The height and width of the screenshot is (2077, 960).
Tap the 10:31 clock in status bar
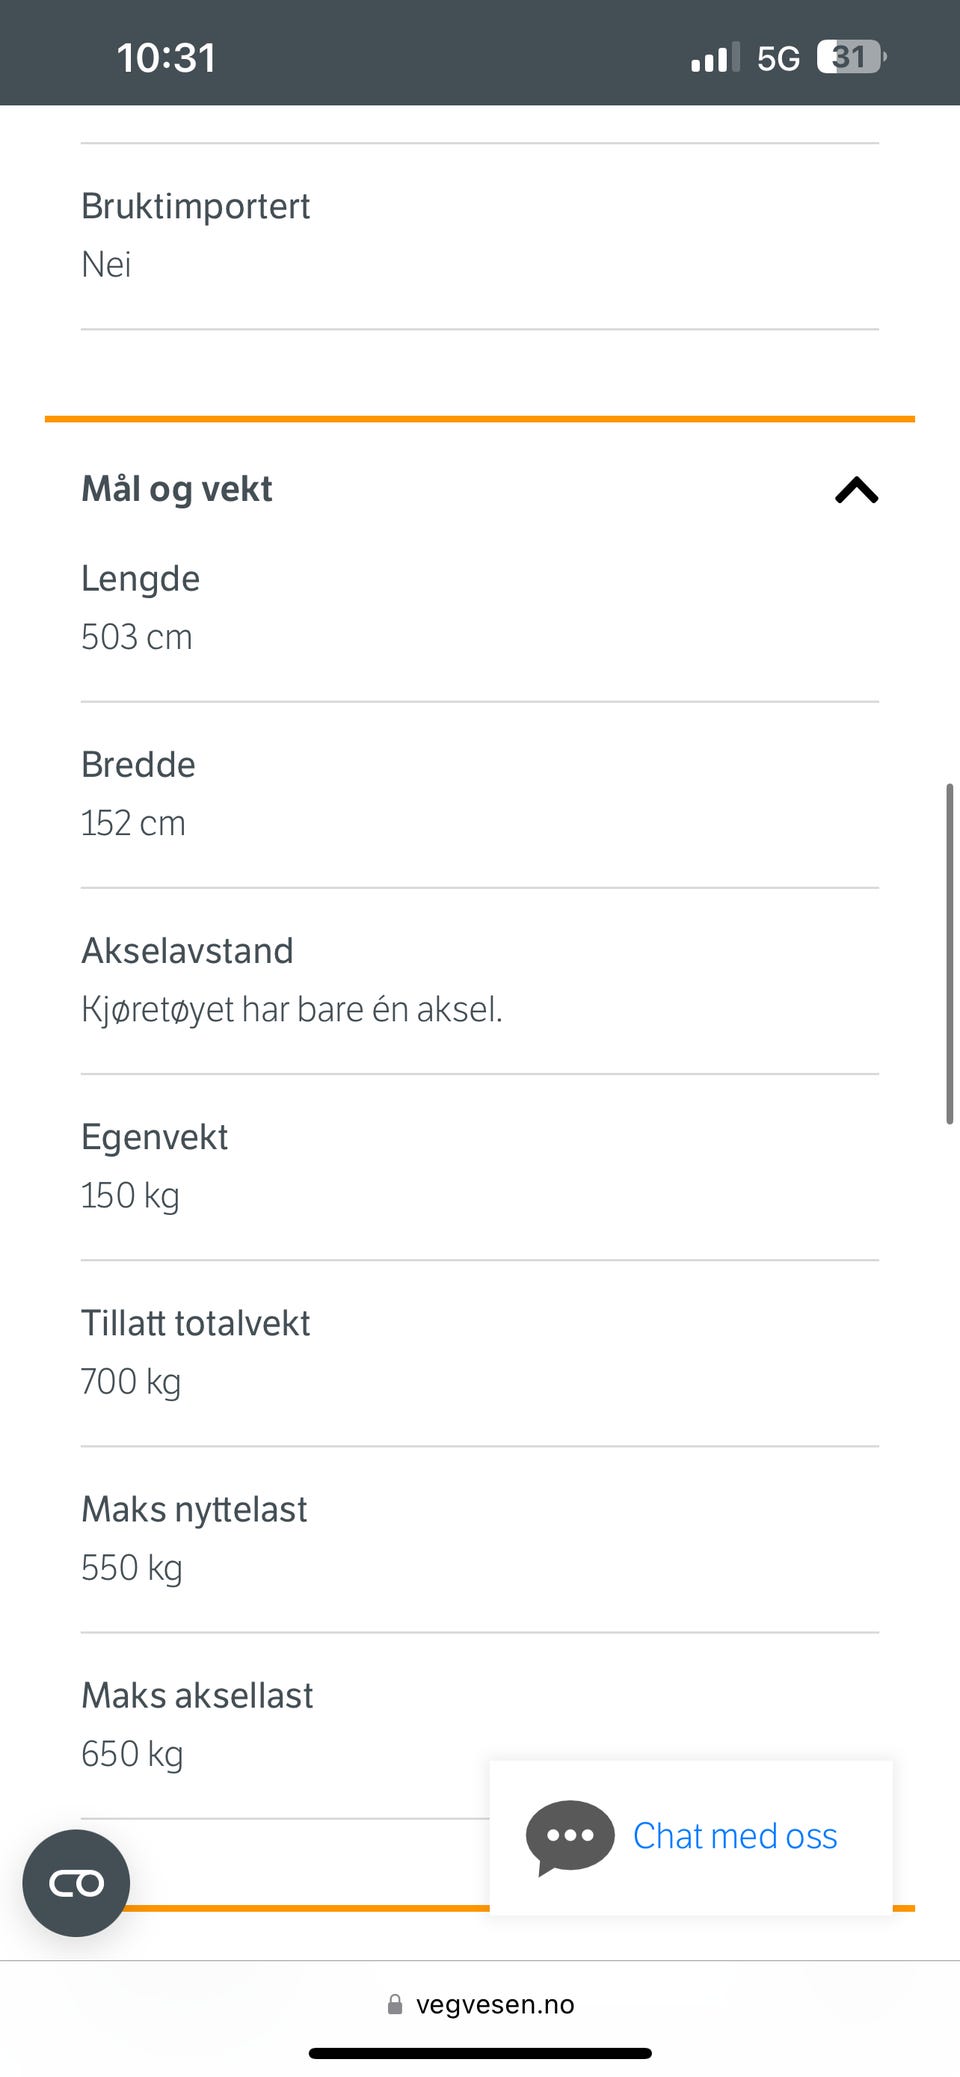click(166, 58)
